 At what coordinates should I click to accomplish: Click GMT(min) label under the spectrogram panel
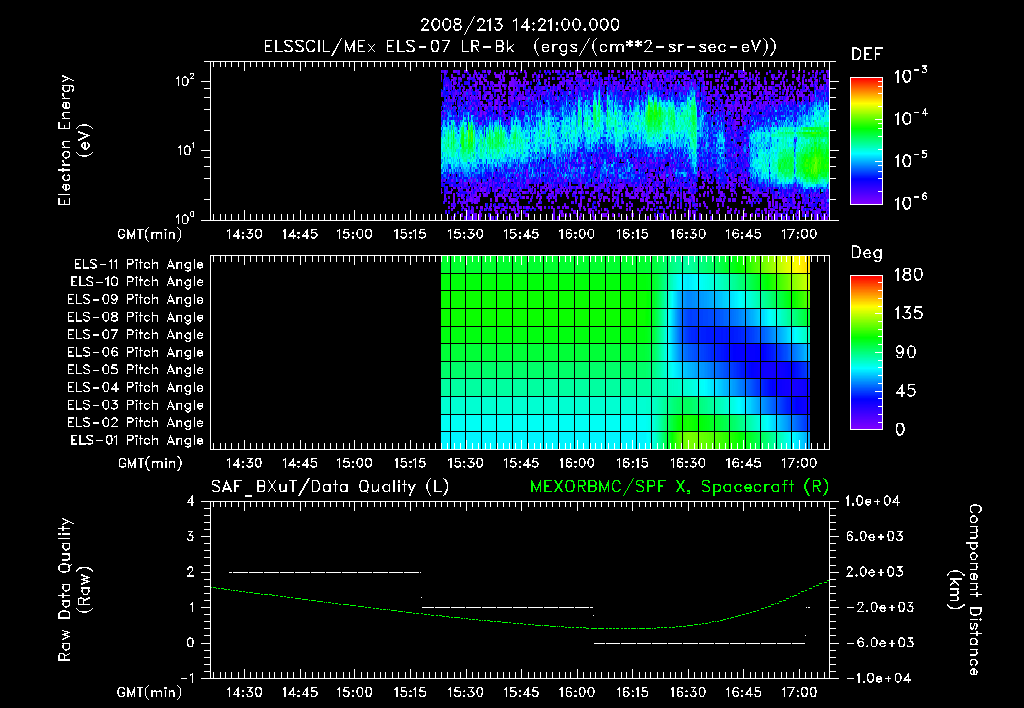coord(150,234)
